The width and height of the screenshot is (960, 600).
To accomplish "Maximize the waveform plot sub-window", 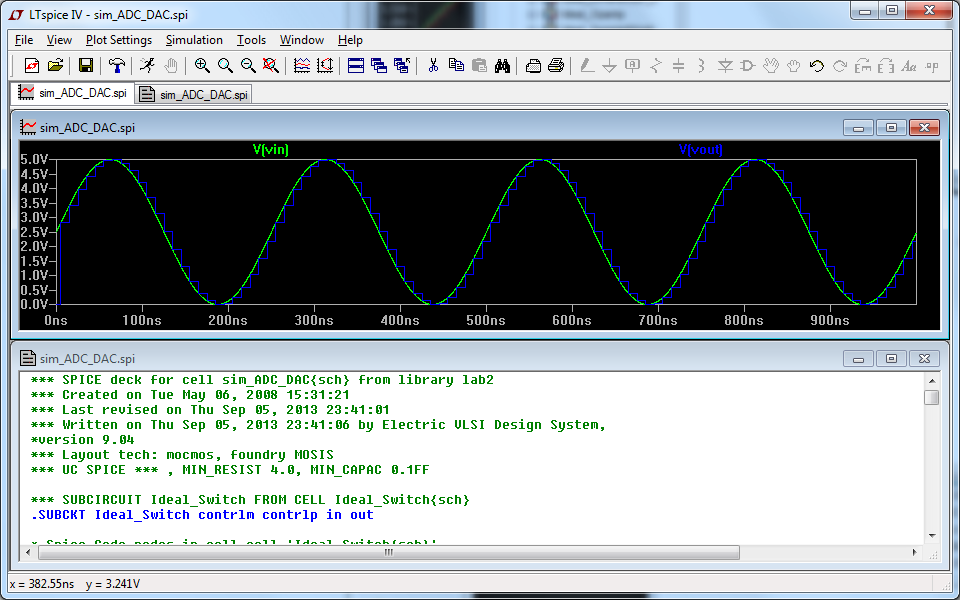I will tap(892, 127).
